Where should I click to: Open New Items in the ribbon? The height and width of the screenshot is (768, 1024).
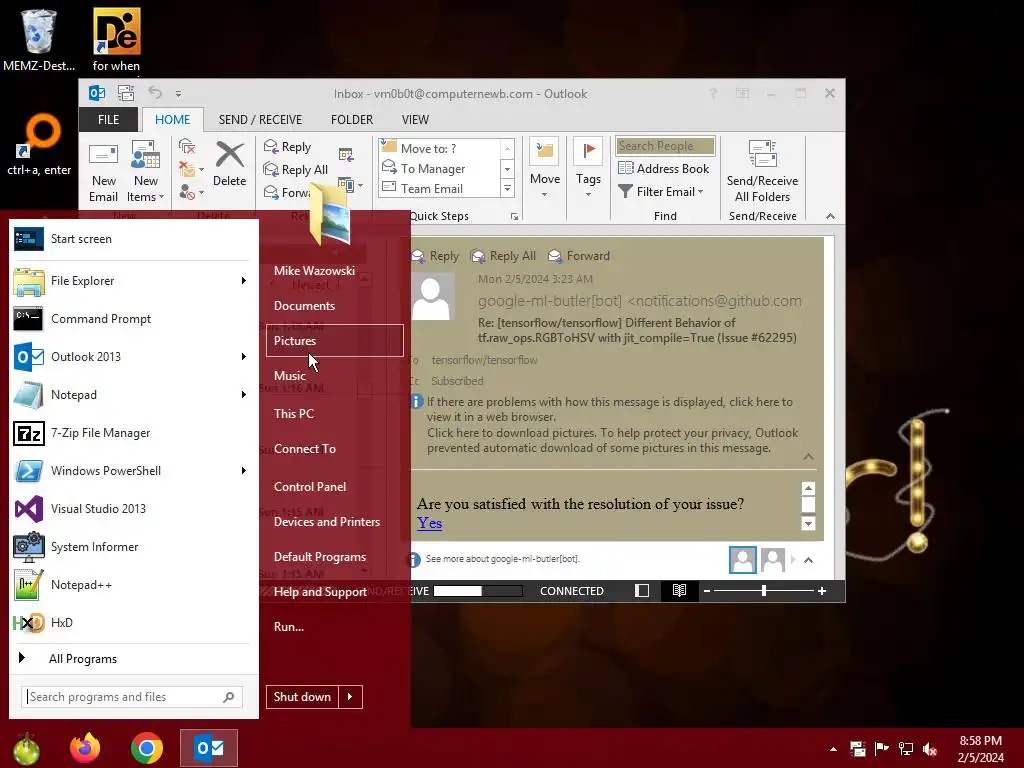(145, 171)
